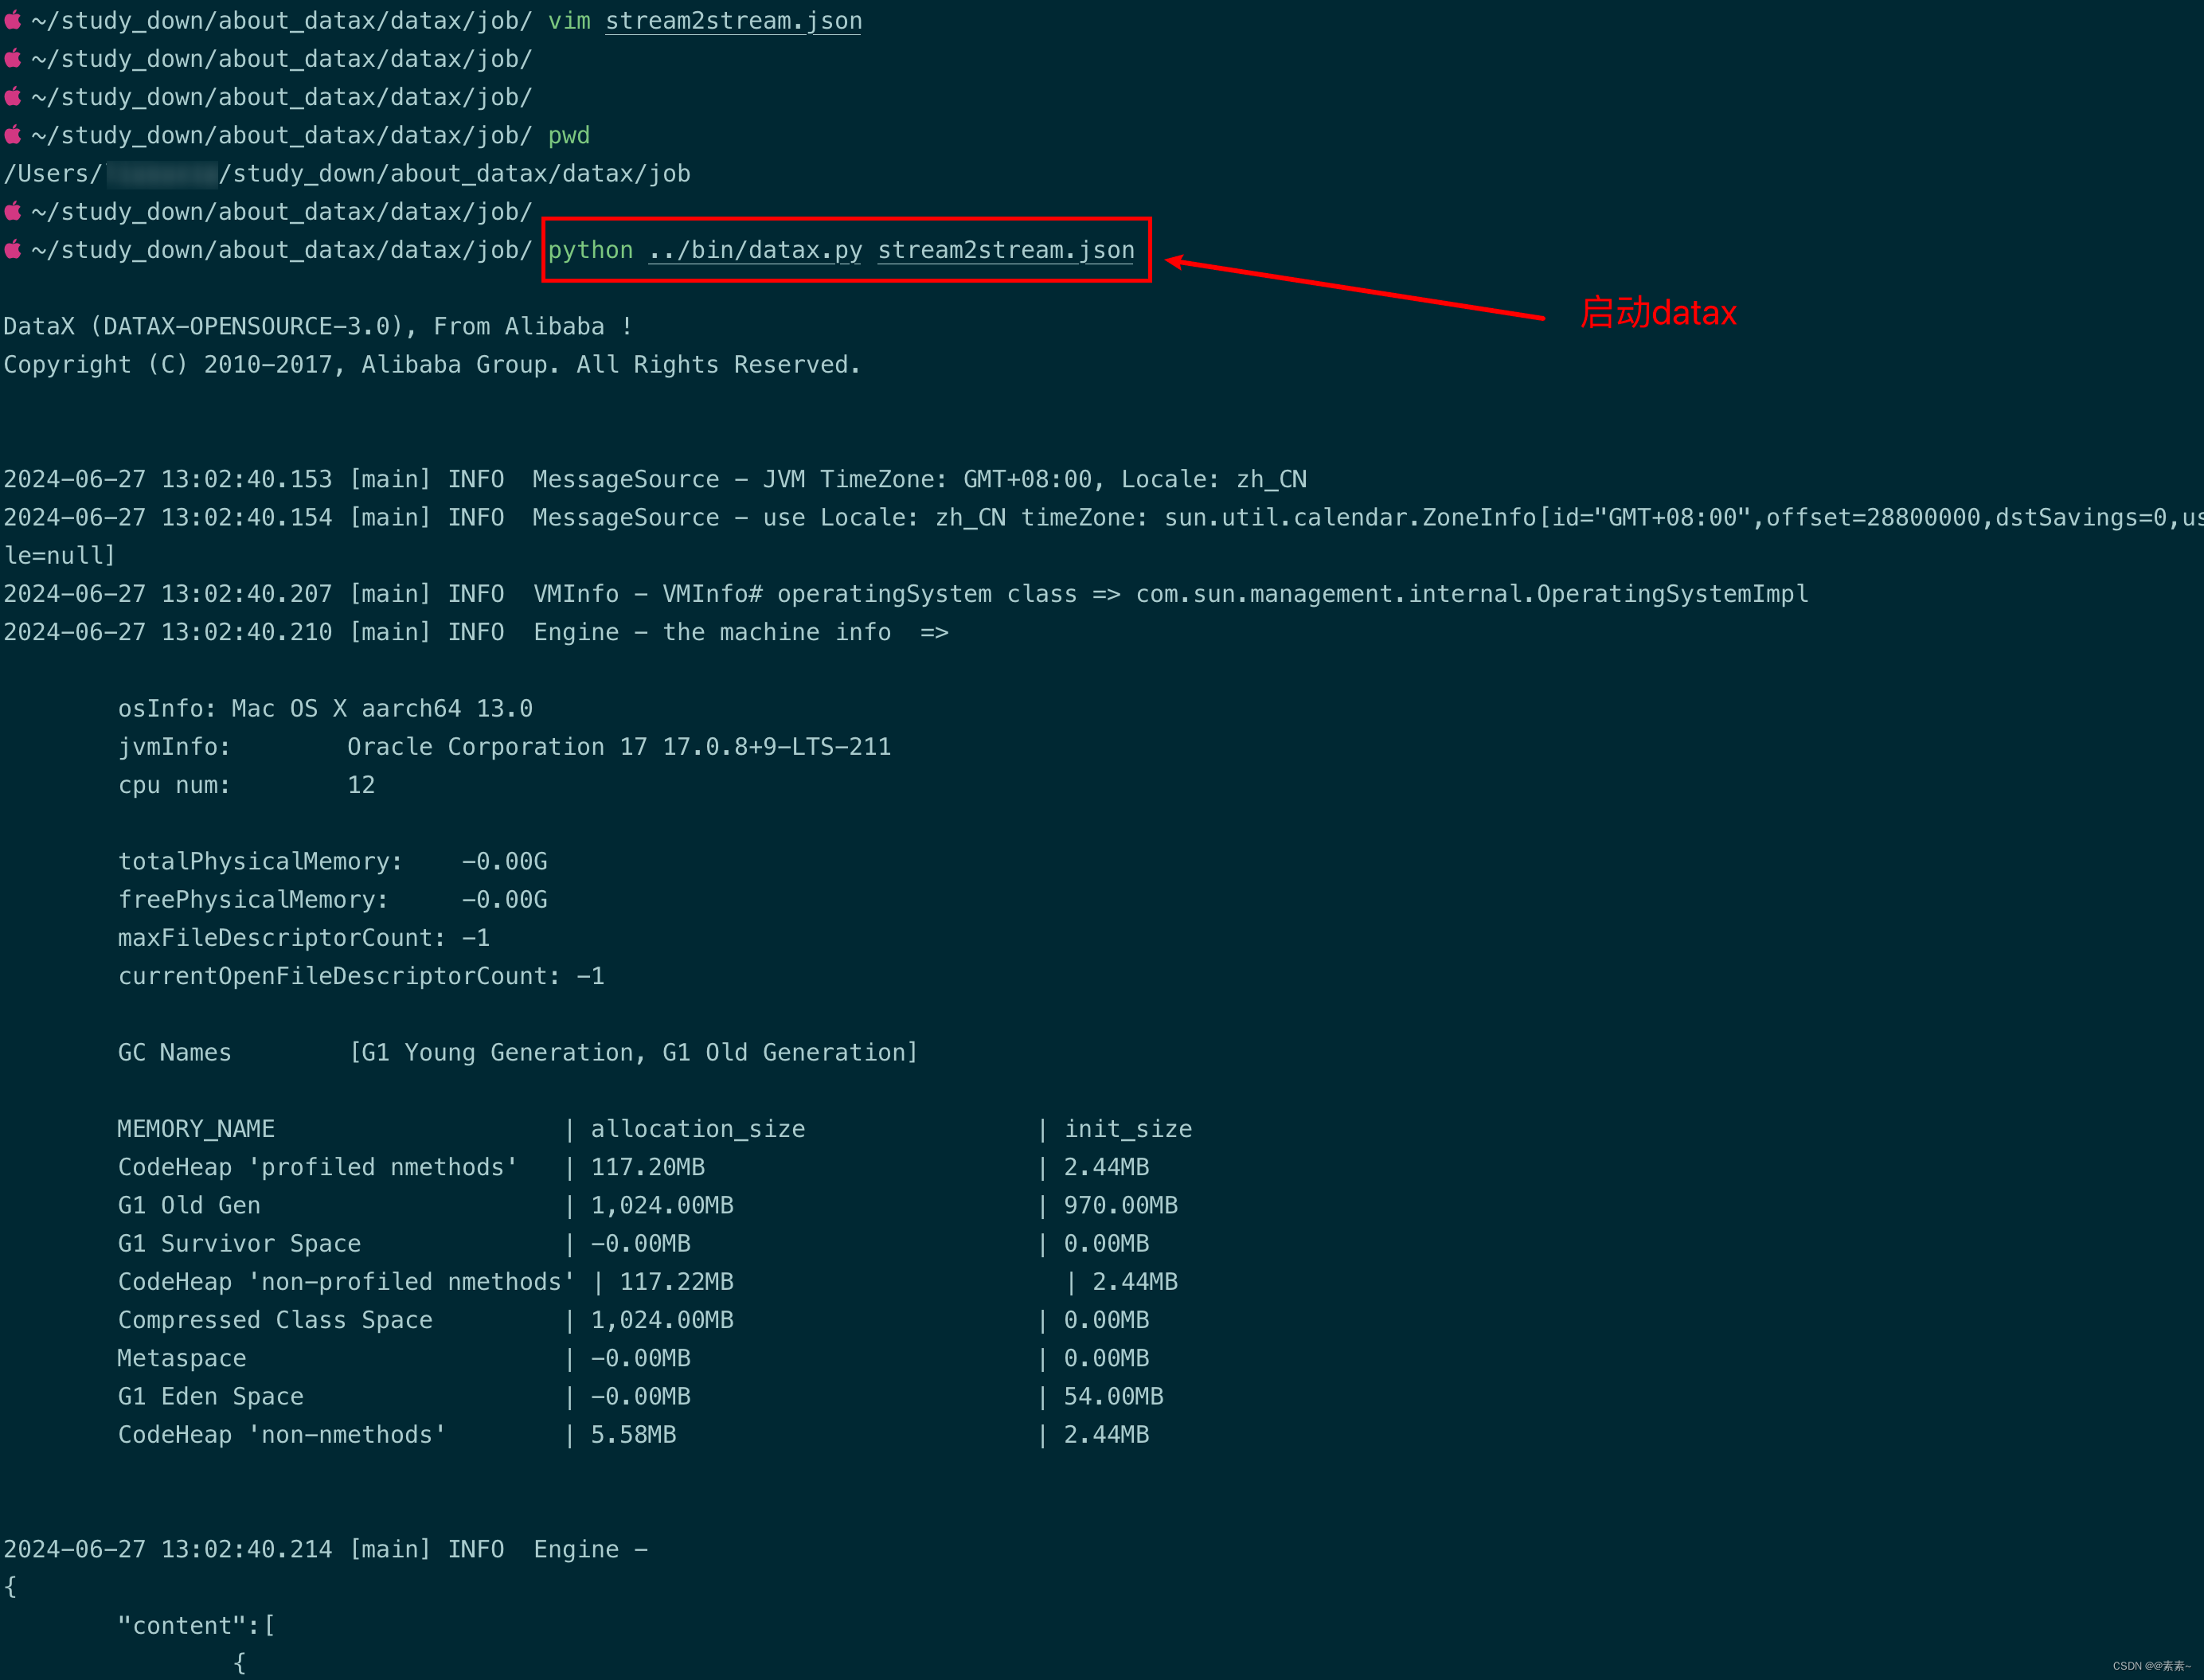Click the osInfo: Mac OS X aarch64 line
2204x1680 pixels.
[325, 709]
